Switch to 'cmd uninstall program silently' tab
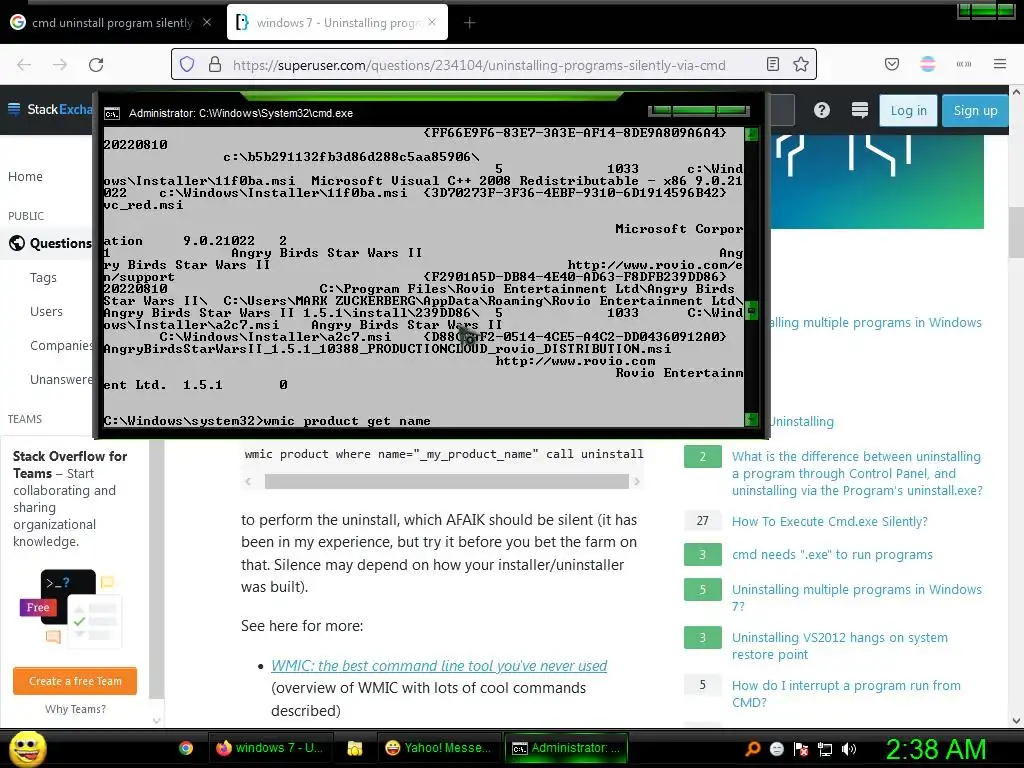Viewport: 1024px width, 768px height. (111, 23)
